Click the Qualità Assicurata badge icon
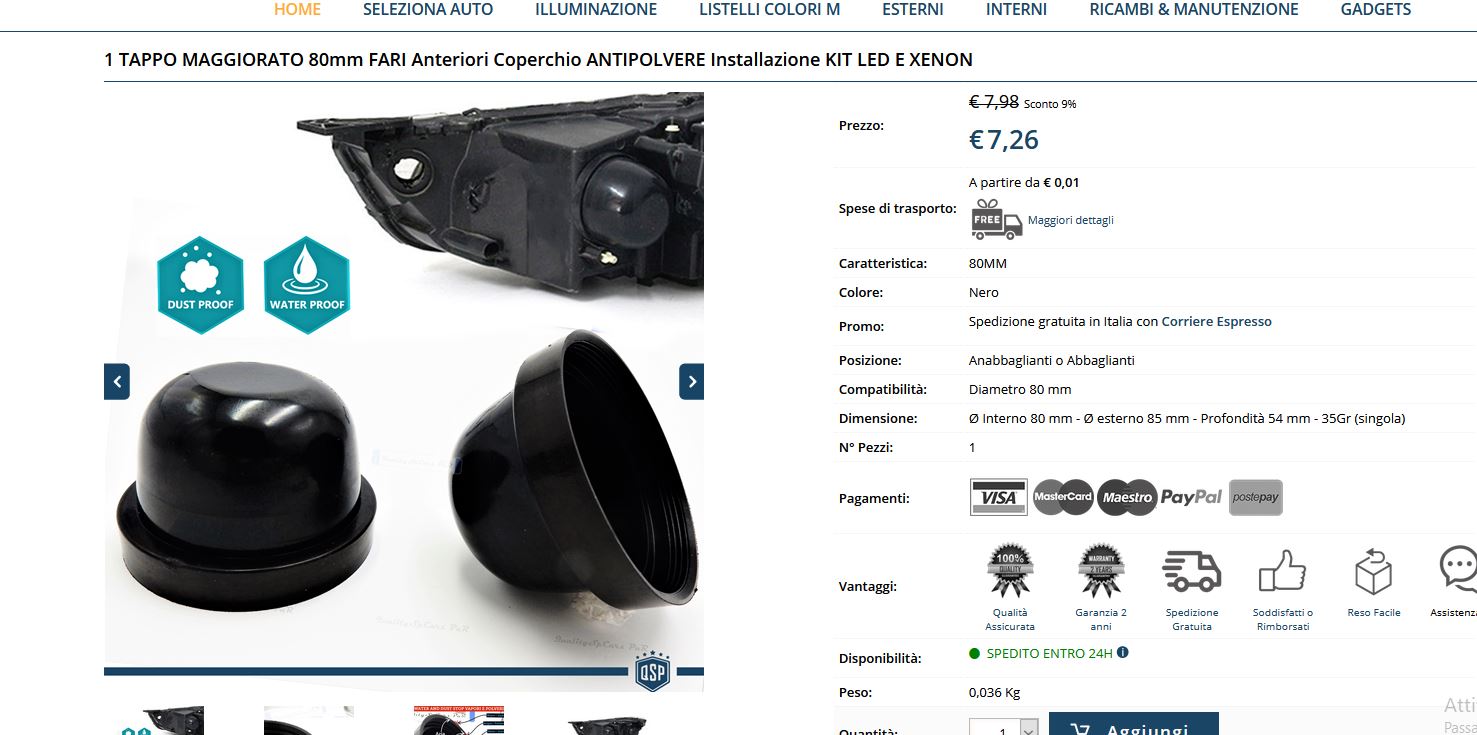1477x735 pixels. click(1010, 571)
